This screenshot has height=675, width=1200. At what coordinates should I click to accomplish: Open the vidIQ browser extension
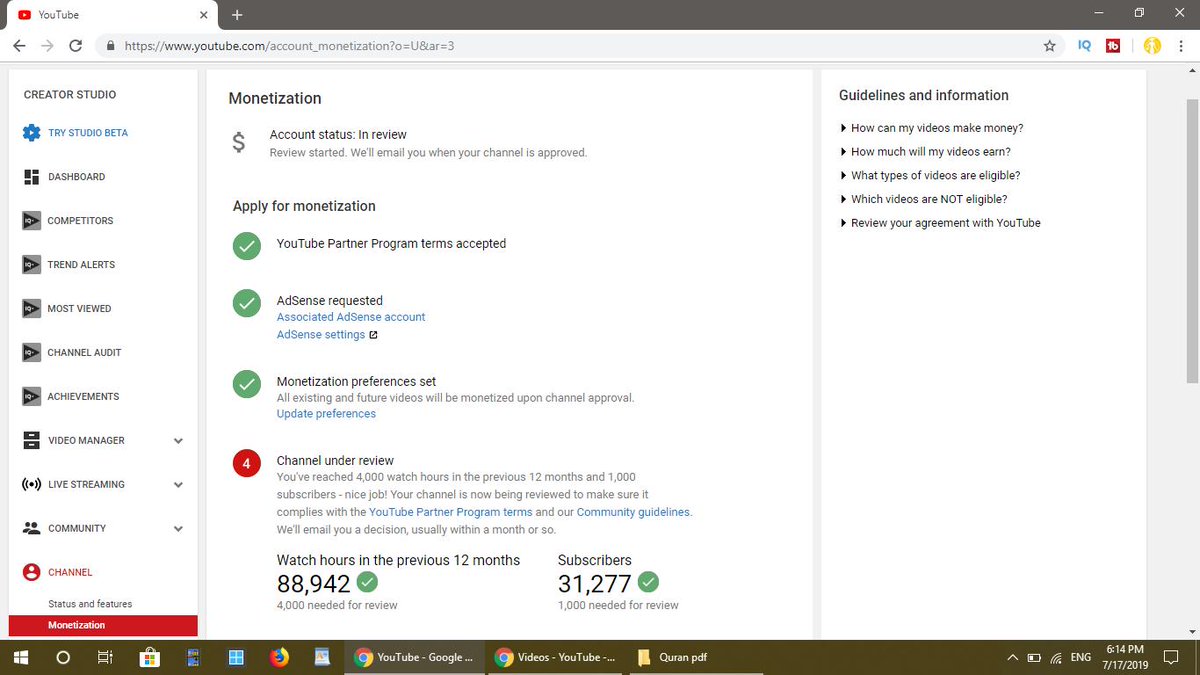1085,46
